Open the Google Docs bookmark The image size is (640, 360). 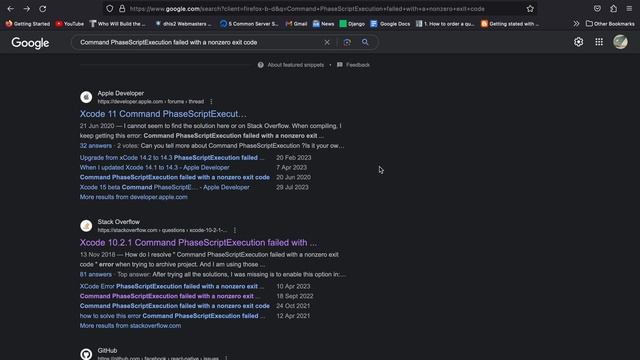tap(390, 24)
